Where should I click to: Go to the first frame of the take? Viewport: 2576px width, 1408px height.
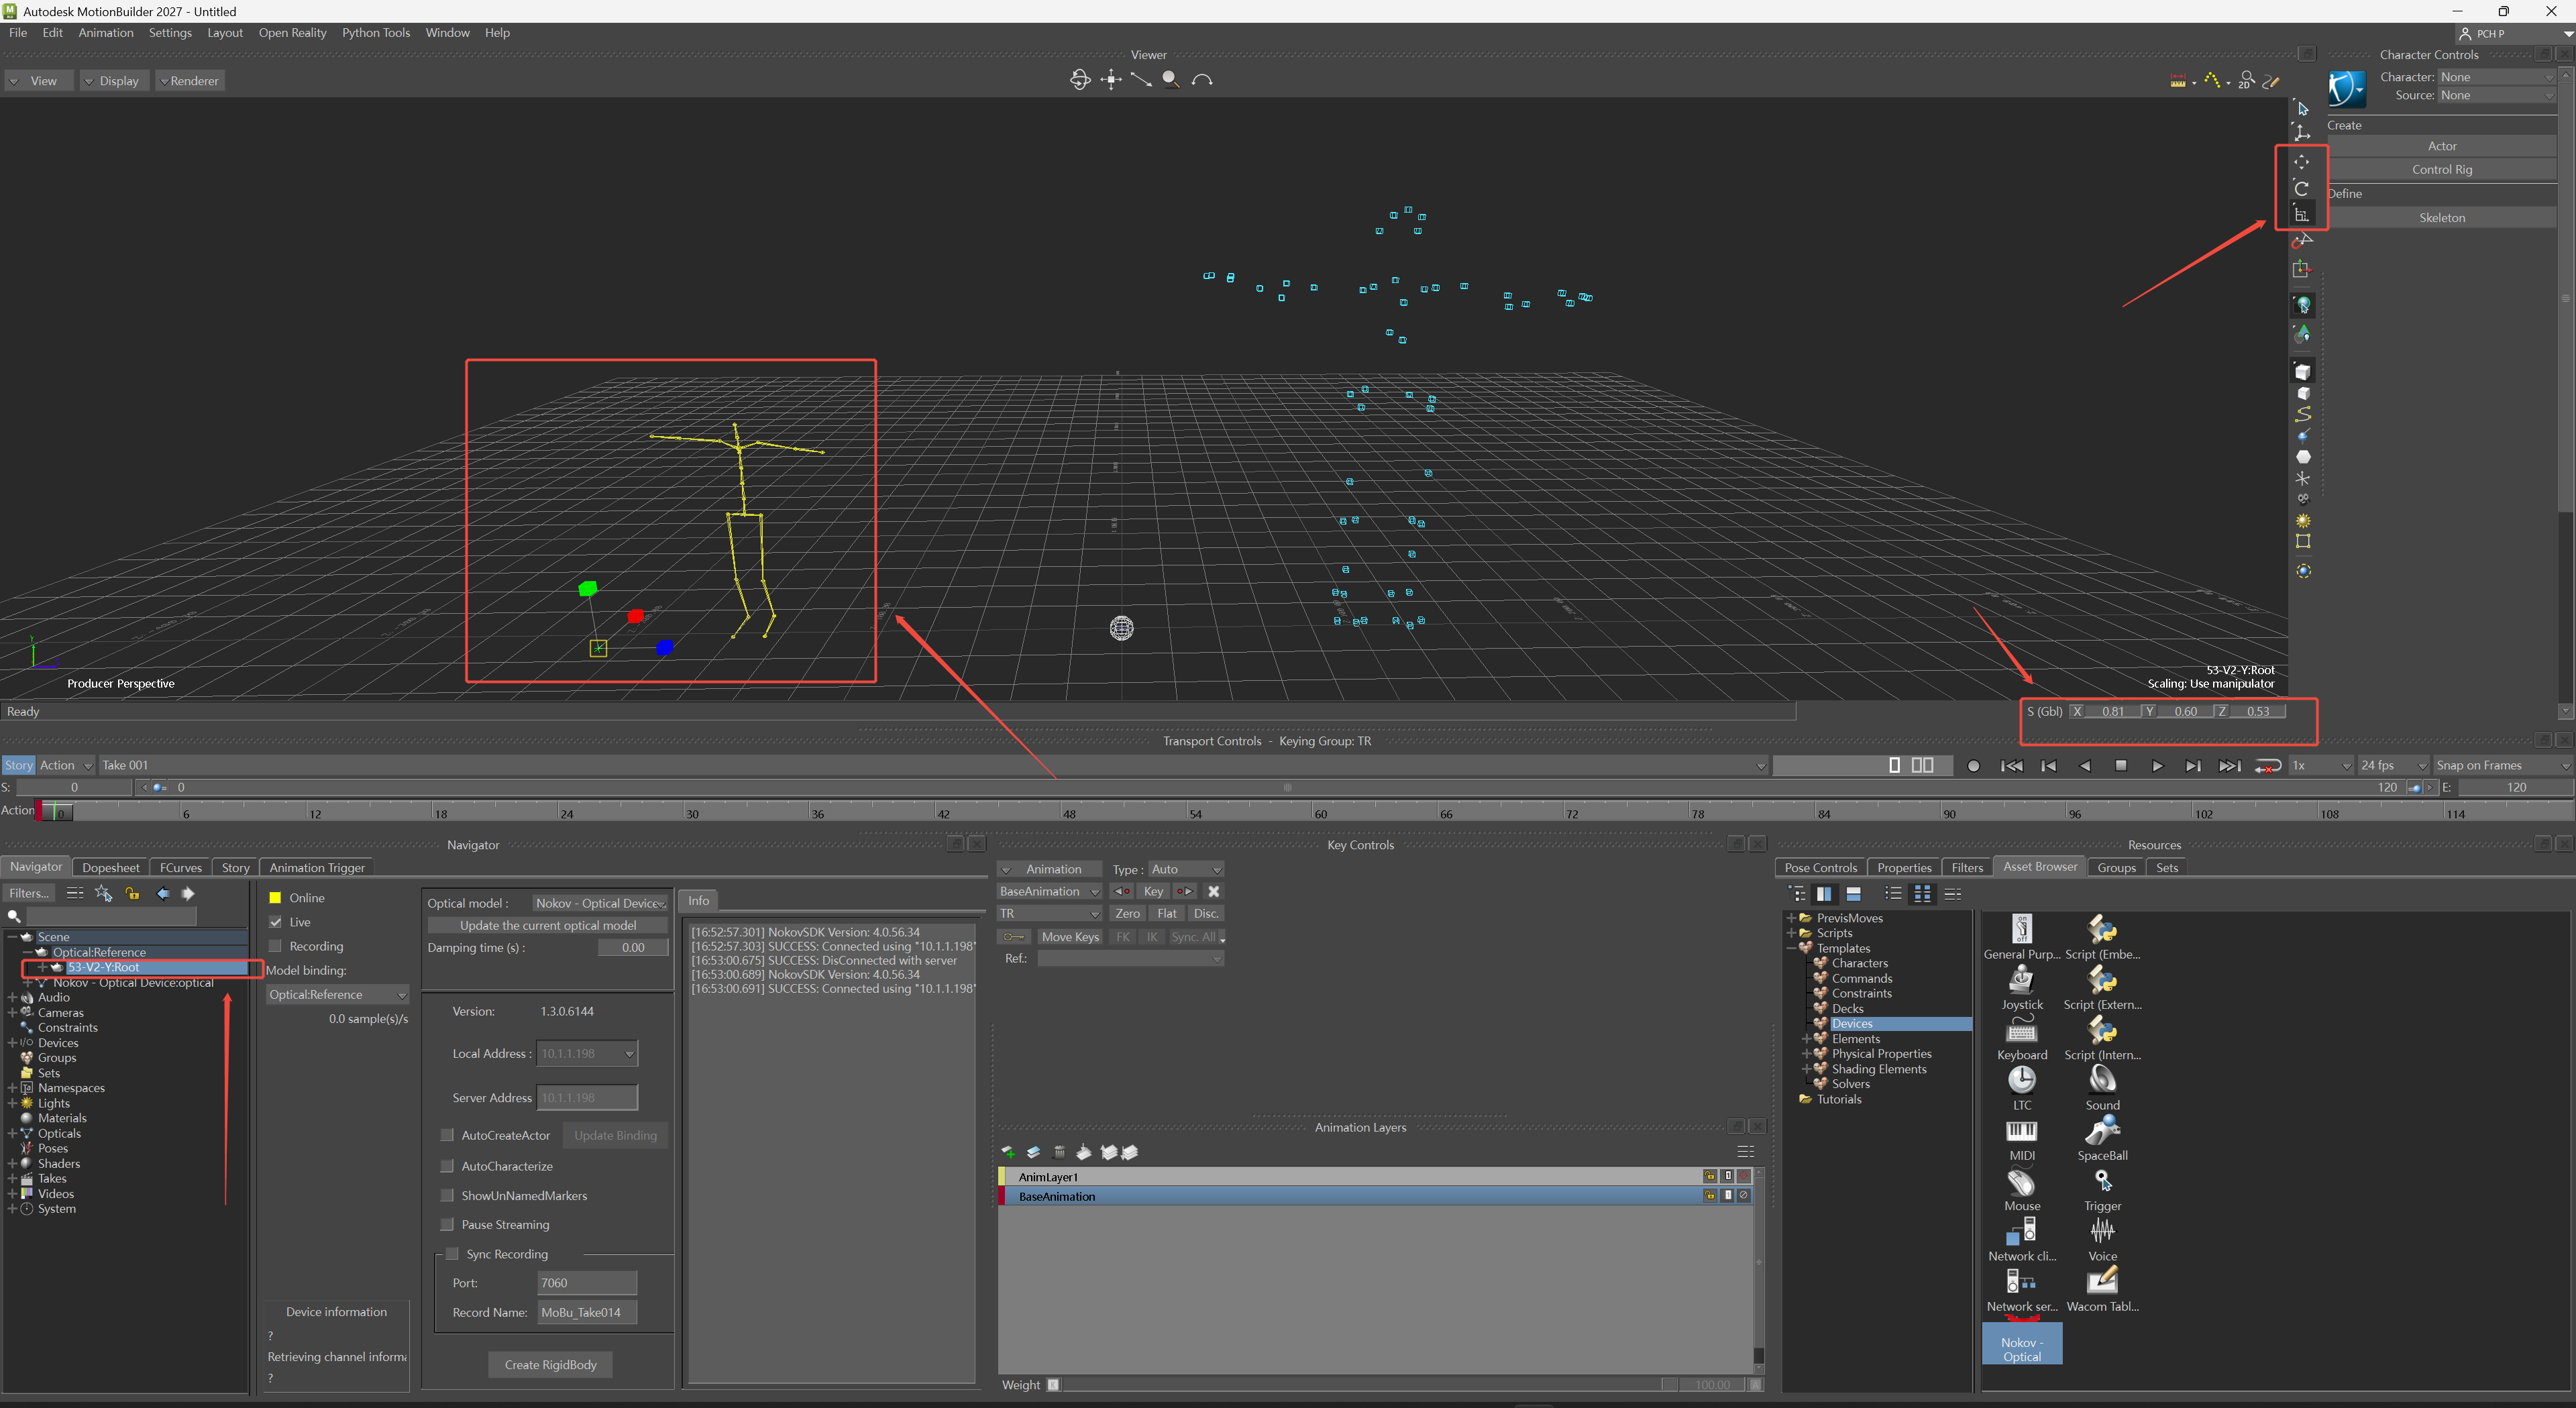tap(2012, 766)
